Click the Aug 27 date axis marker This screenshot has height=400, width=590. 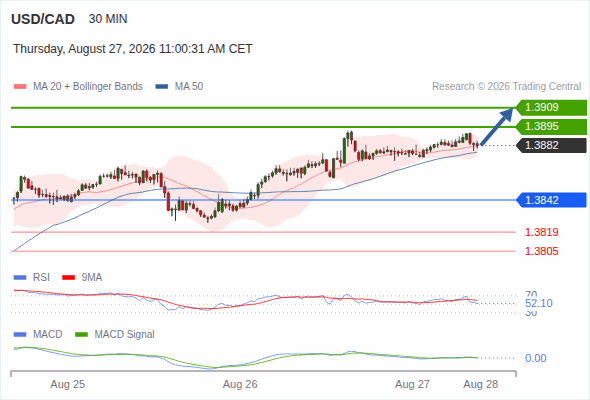coord(412,385)
